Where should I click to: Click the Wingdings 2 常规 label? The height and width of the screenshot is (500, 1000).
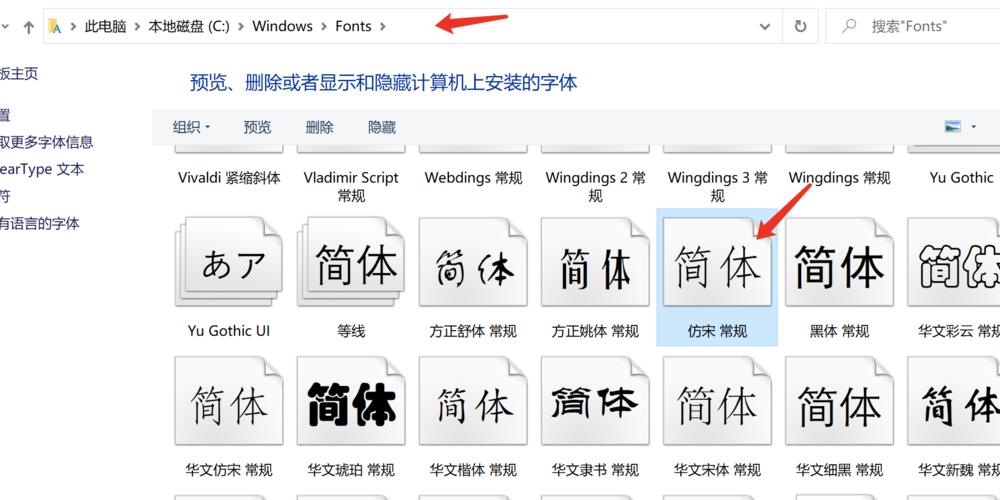595,186
